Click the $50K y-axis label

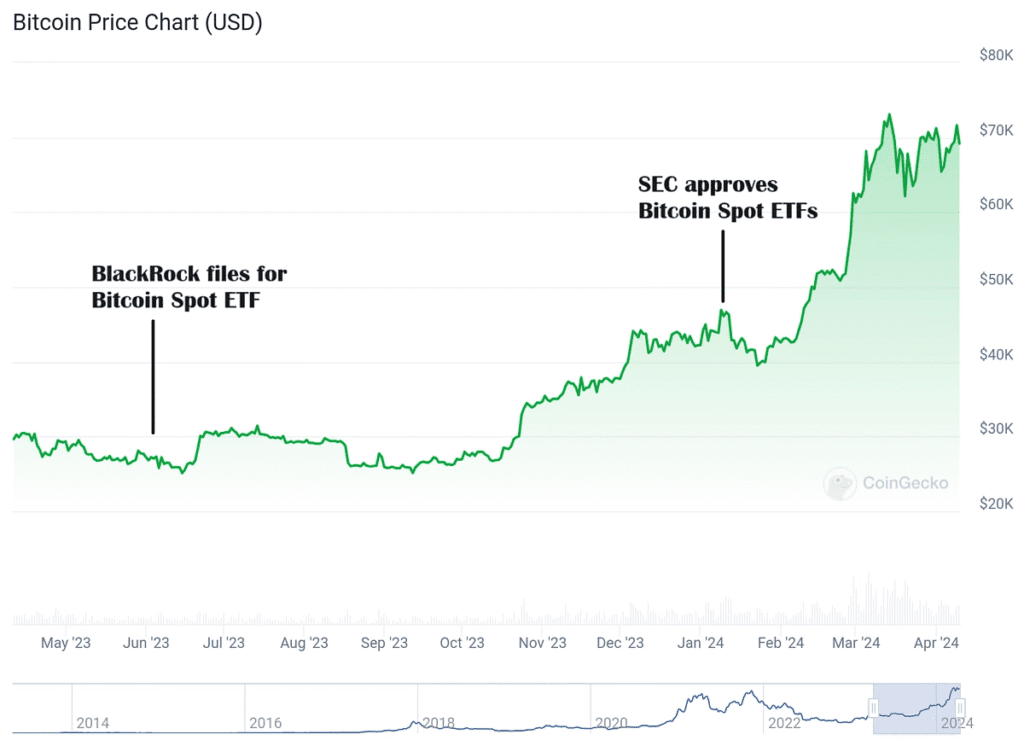tap(996, 279)
